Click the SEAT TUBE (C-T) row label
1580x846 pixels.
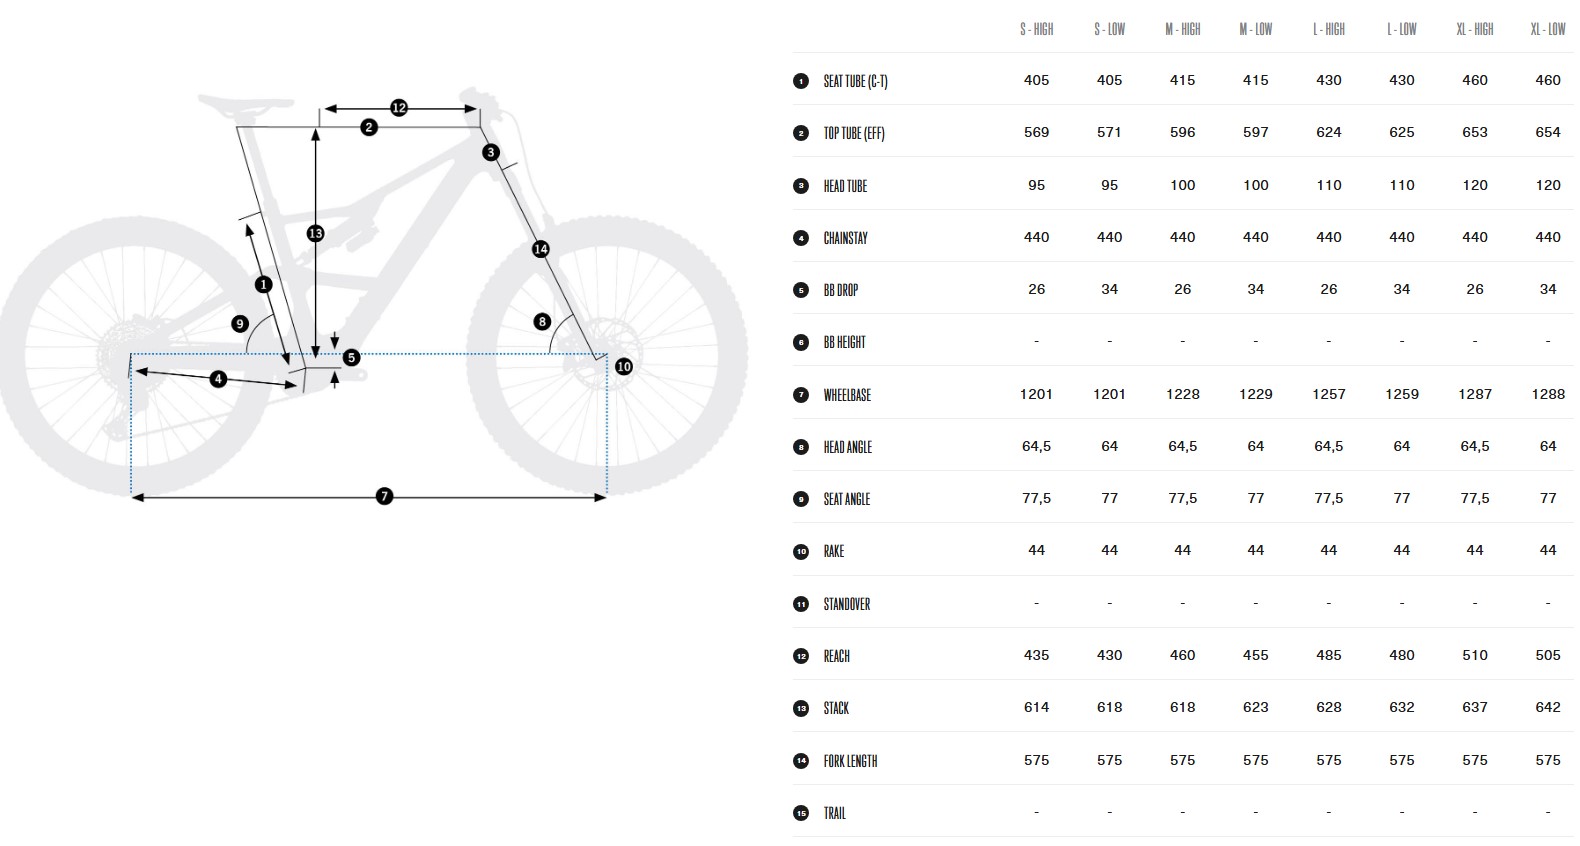pyautogui.click(x=855, y=81)
